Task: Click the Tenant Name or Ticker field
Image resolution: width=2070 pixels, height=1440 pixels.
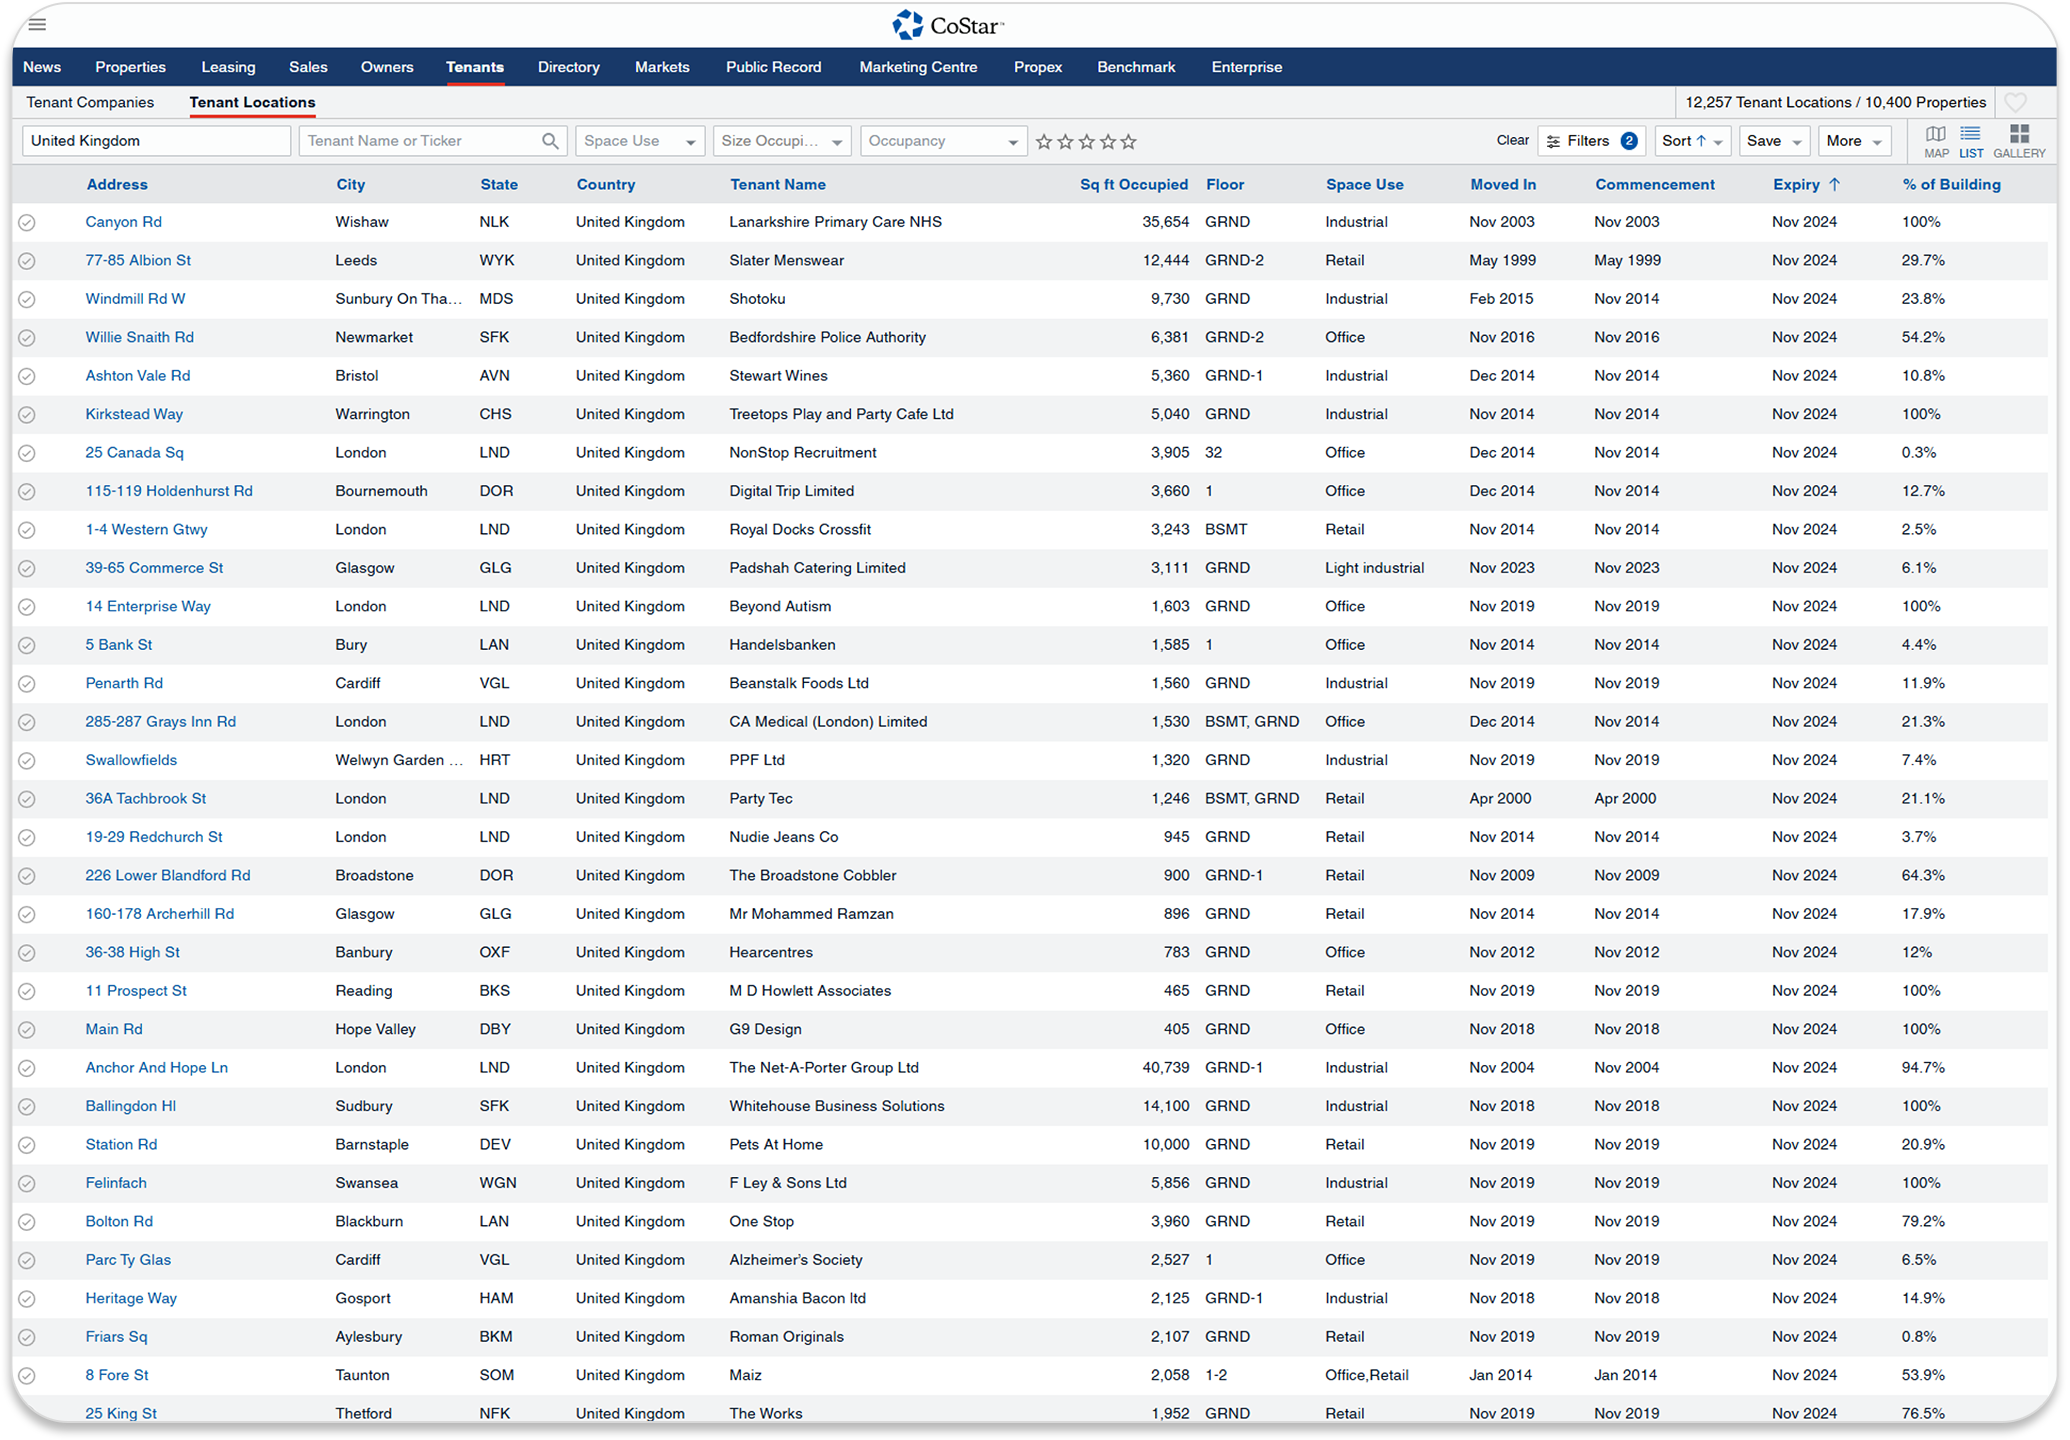Action: (420, 141)
